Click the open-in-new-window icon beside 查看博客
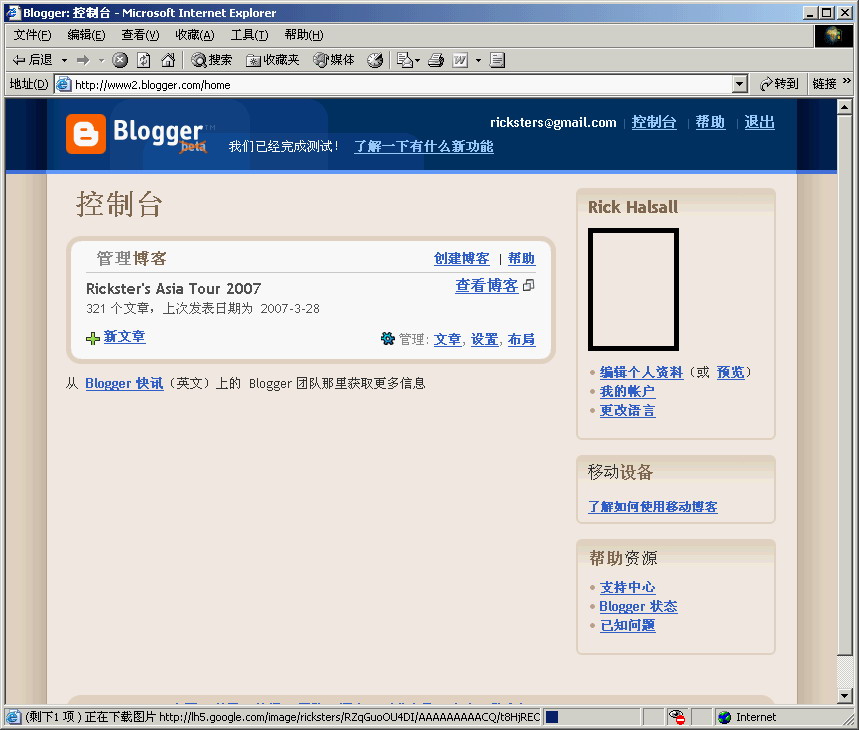The width and height of the screenshot is (859, 730). tap(529, 285)
